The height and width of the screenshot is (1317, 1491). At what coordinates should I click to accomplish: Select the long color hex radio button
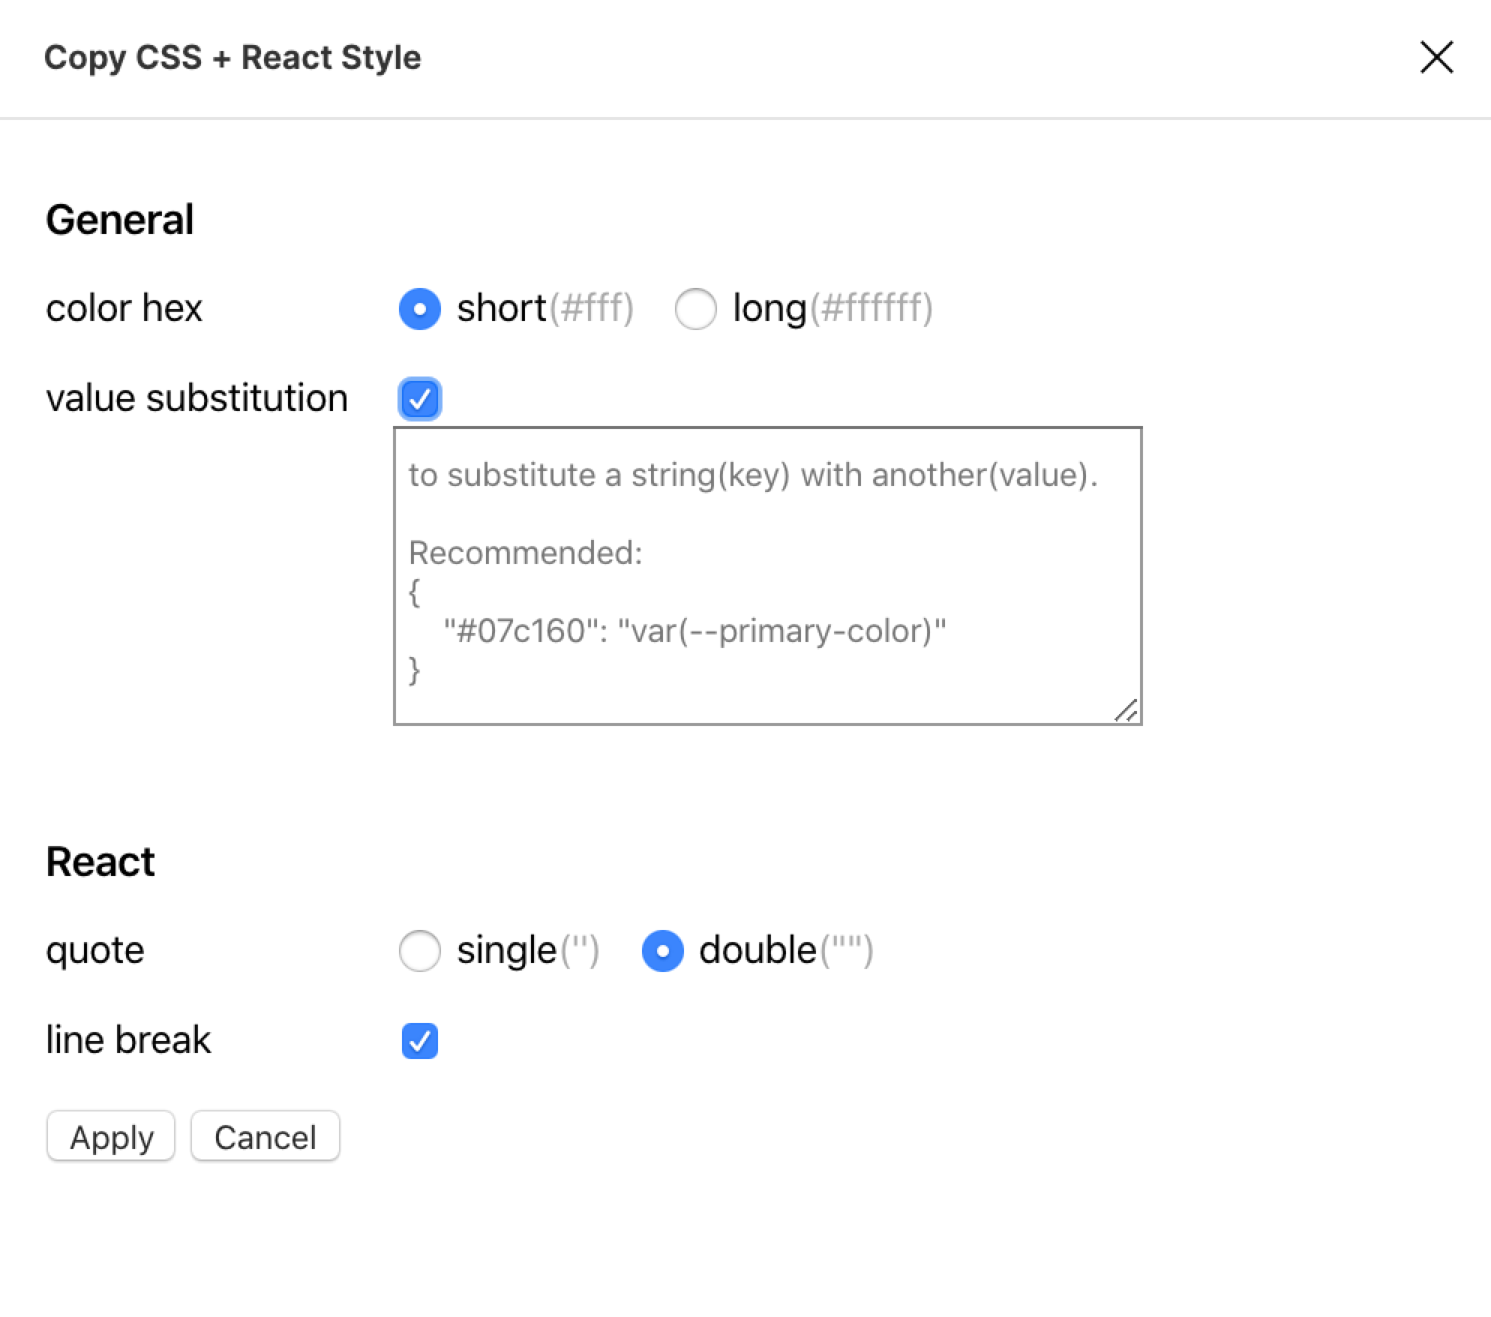point(696,309)
